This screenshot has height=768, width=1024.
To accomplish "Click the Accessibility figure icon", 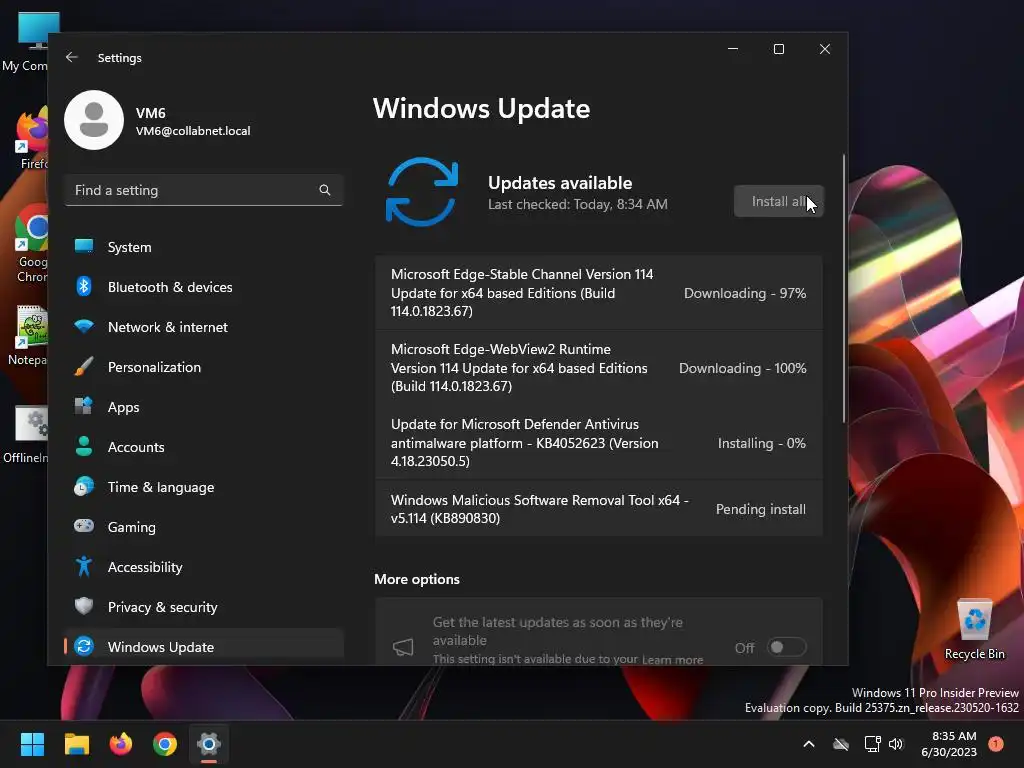I will point(84,566).
